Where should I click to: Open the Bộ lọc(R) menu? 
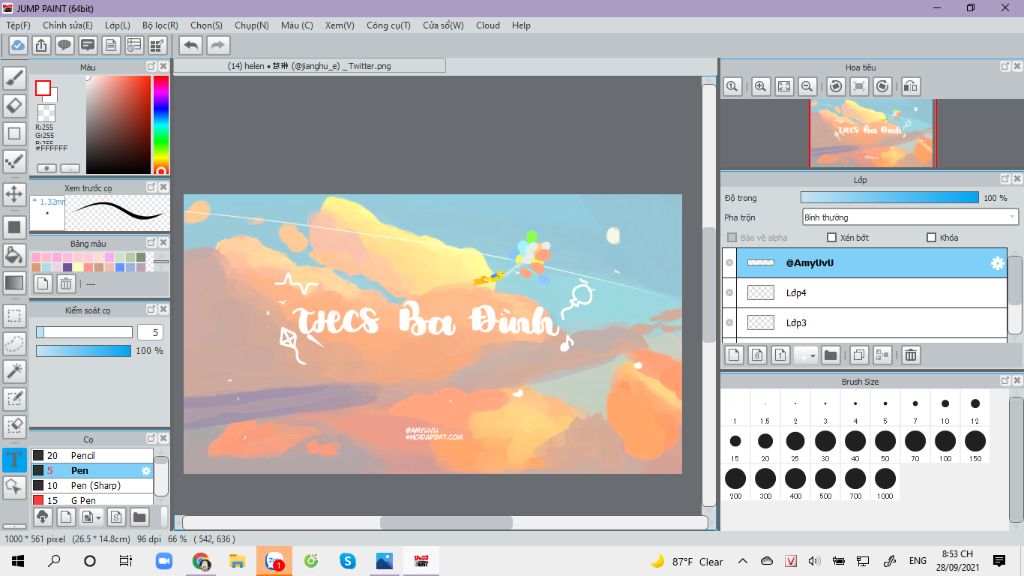pyautogui.click(x=160, y=25)
